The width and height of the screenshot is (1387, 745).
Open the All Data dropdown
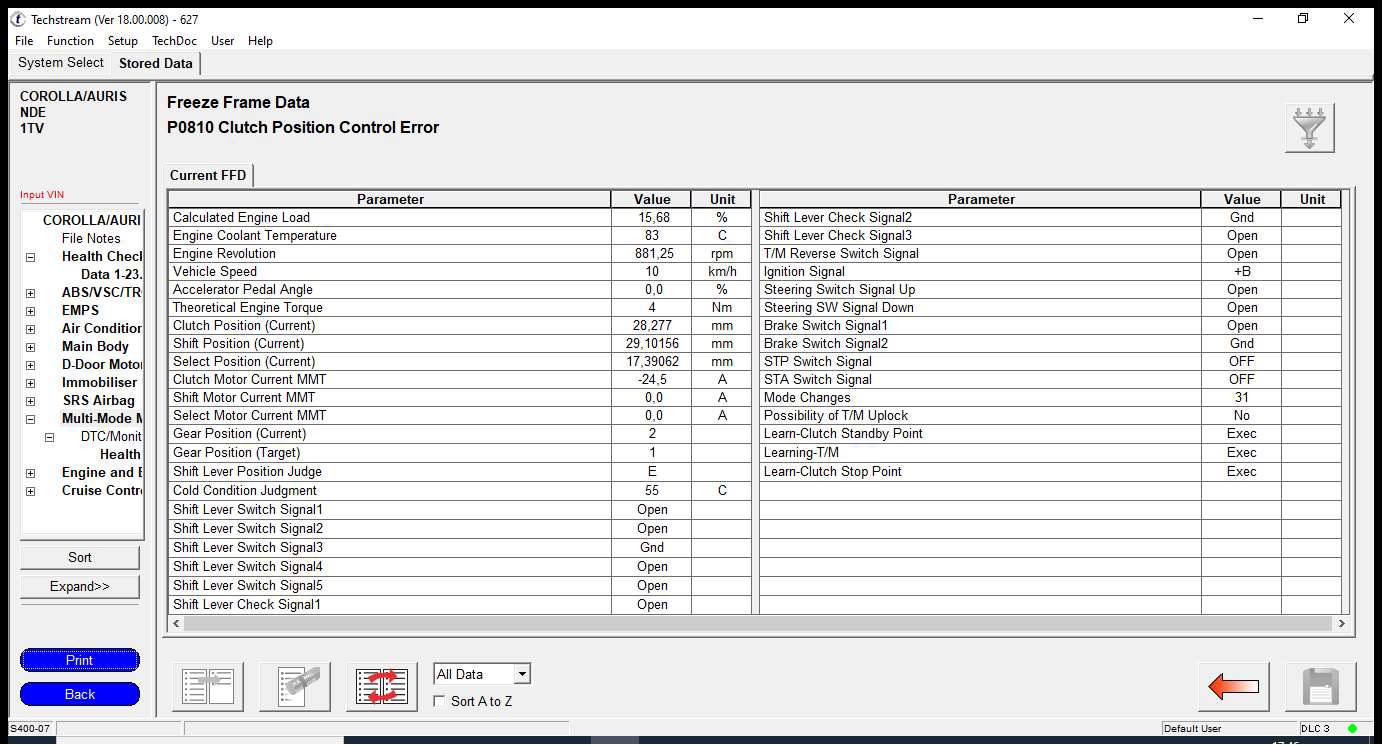click(521, 674)
